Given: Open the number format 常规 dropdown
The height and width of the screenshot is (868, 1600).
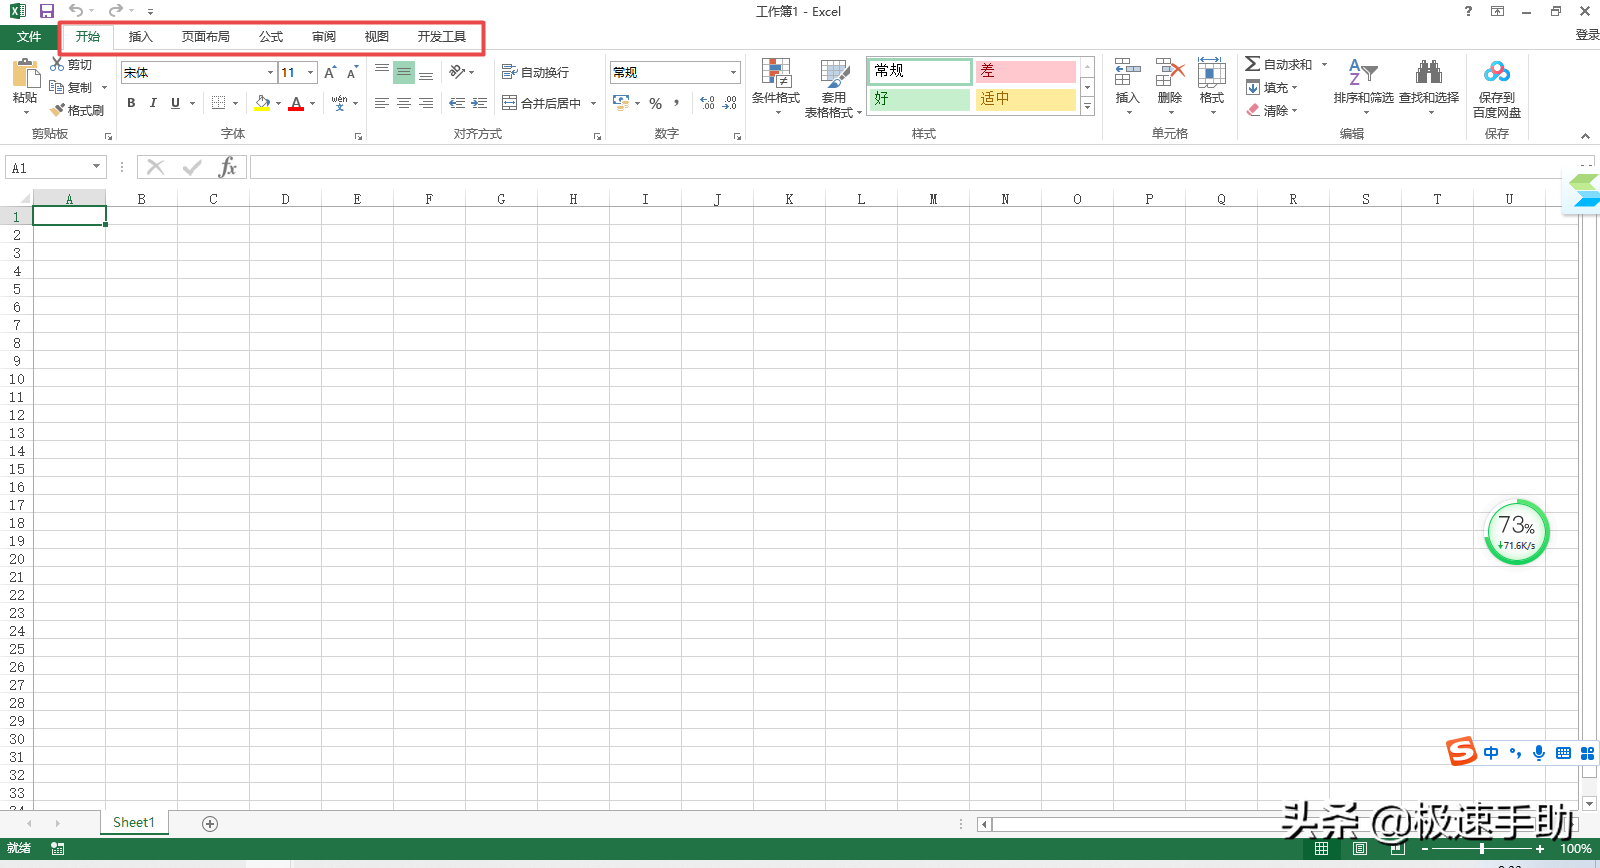Looking at the screenshot, I should 733,72.
